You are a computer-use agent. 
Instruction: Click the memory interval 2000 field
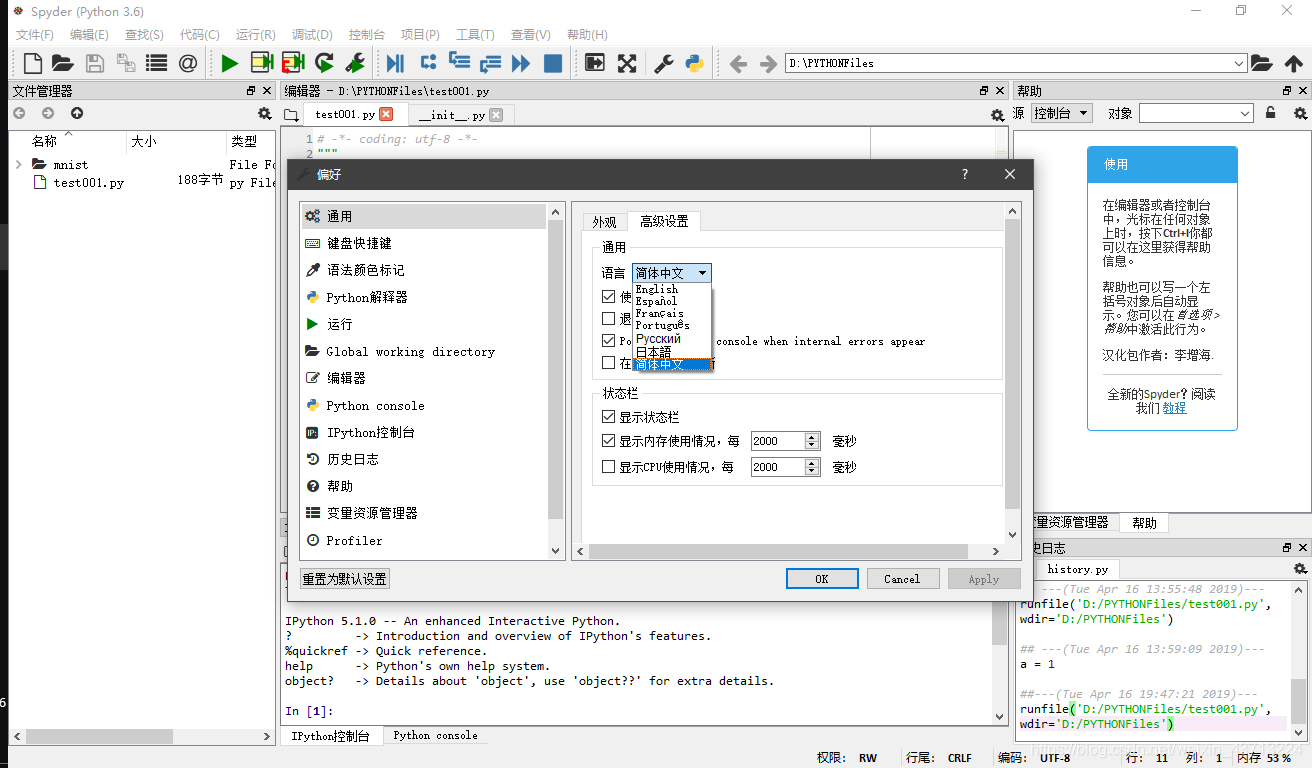tap(777, 441)
